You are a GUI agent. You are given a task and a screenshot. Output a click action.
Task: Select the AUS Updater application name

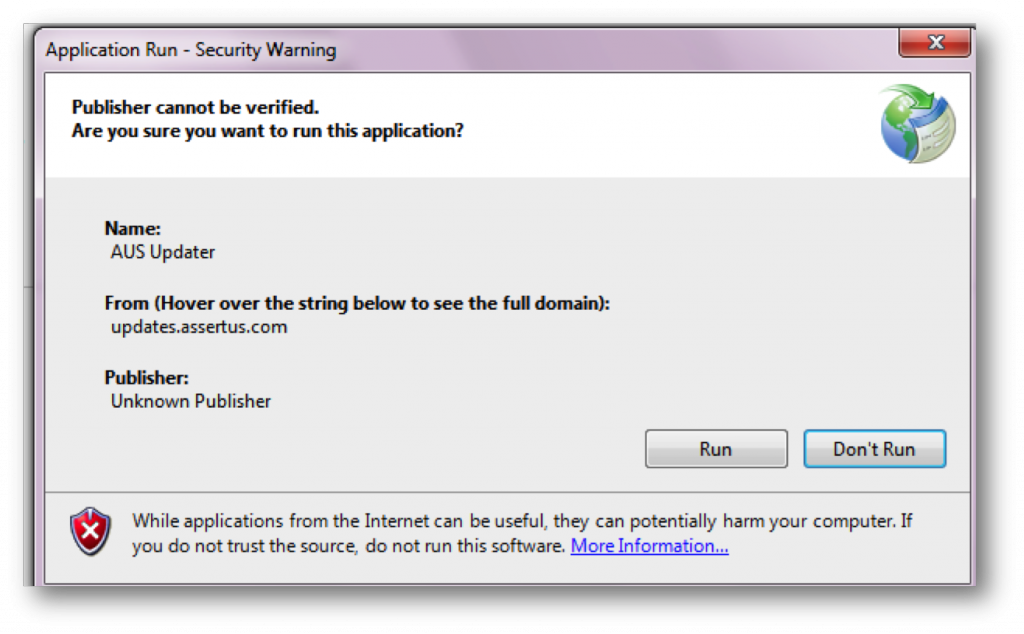point(163,252)
